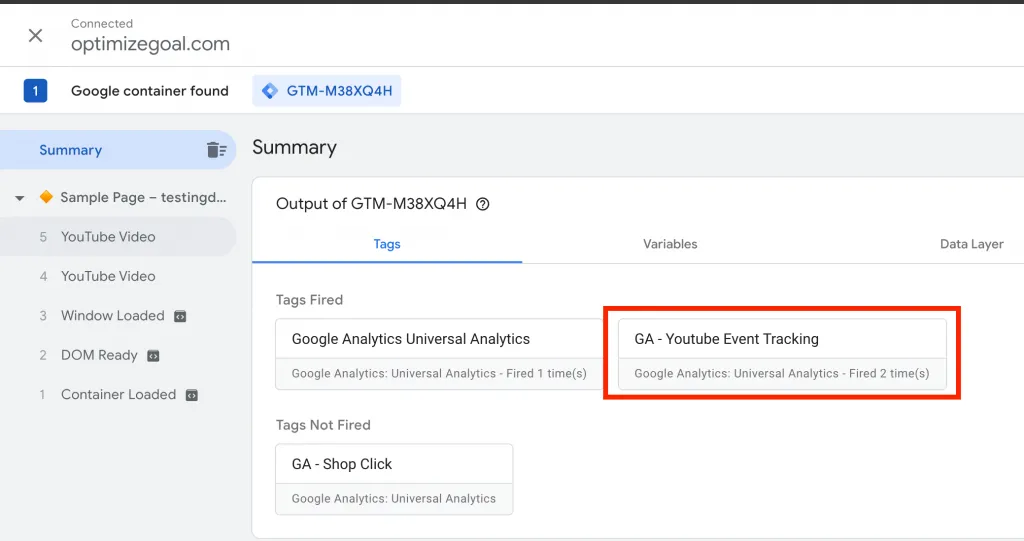Select event 4 YouTube Video
Image resolution: width=1024 pixels, height=541 pixels.
click(x=118, y=276)
